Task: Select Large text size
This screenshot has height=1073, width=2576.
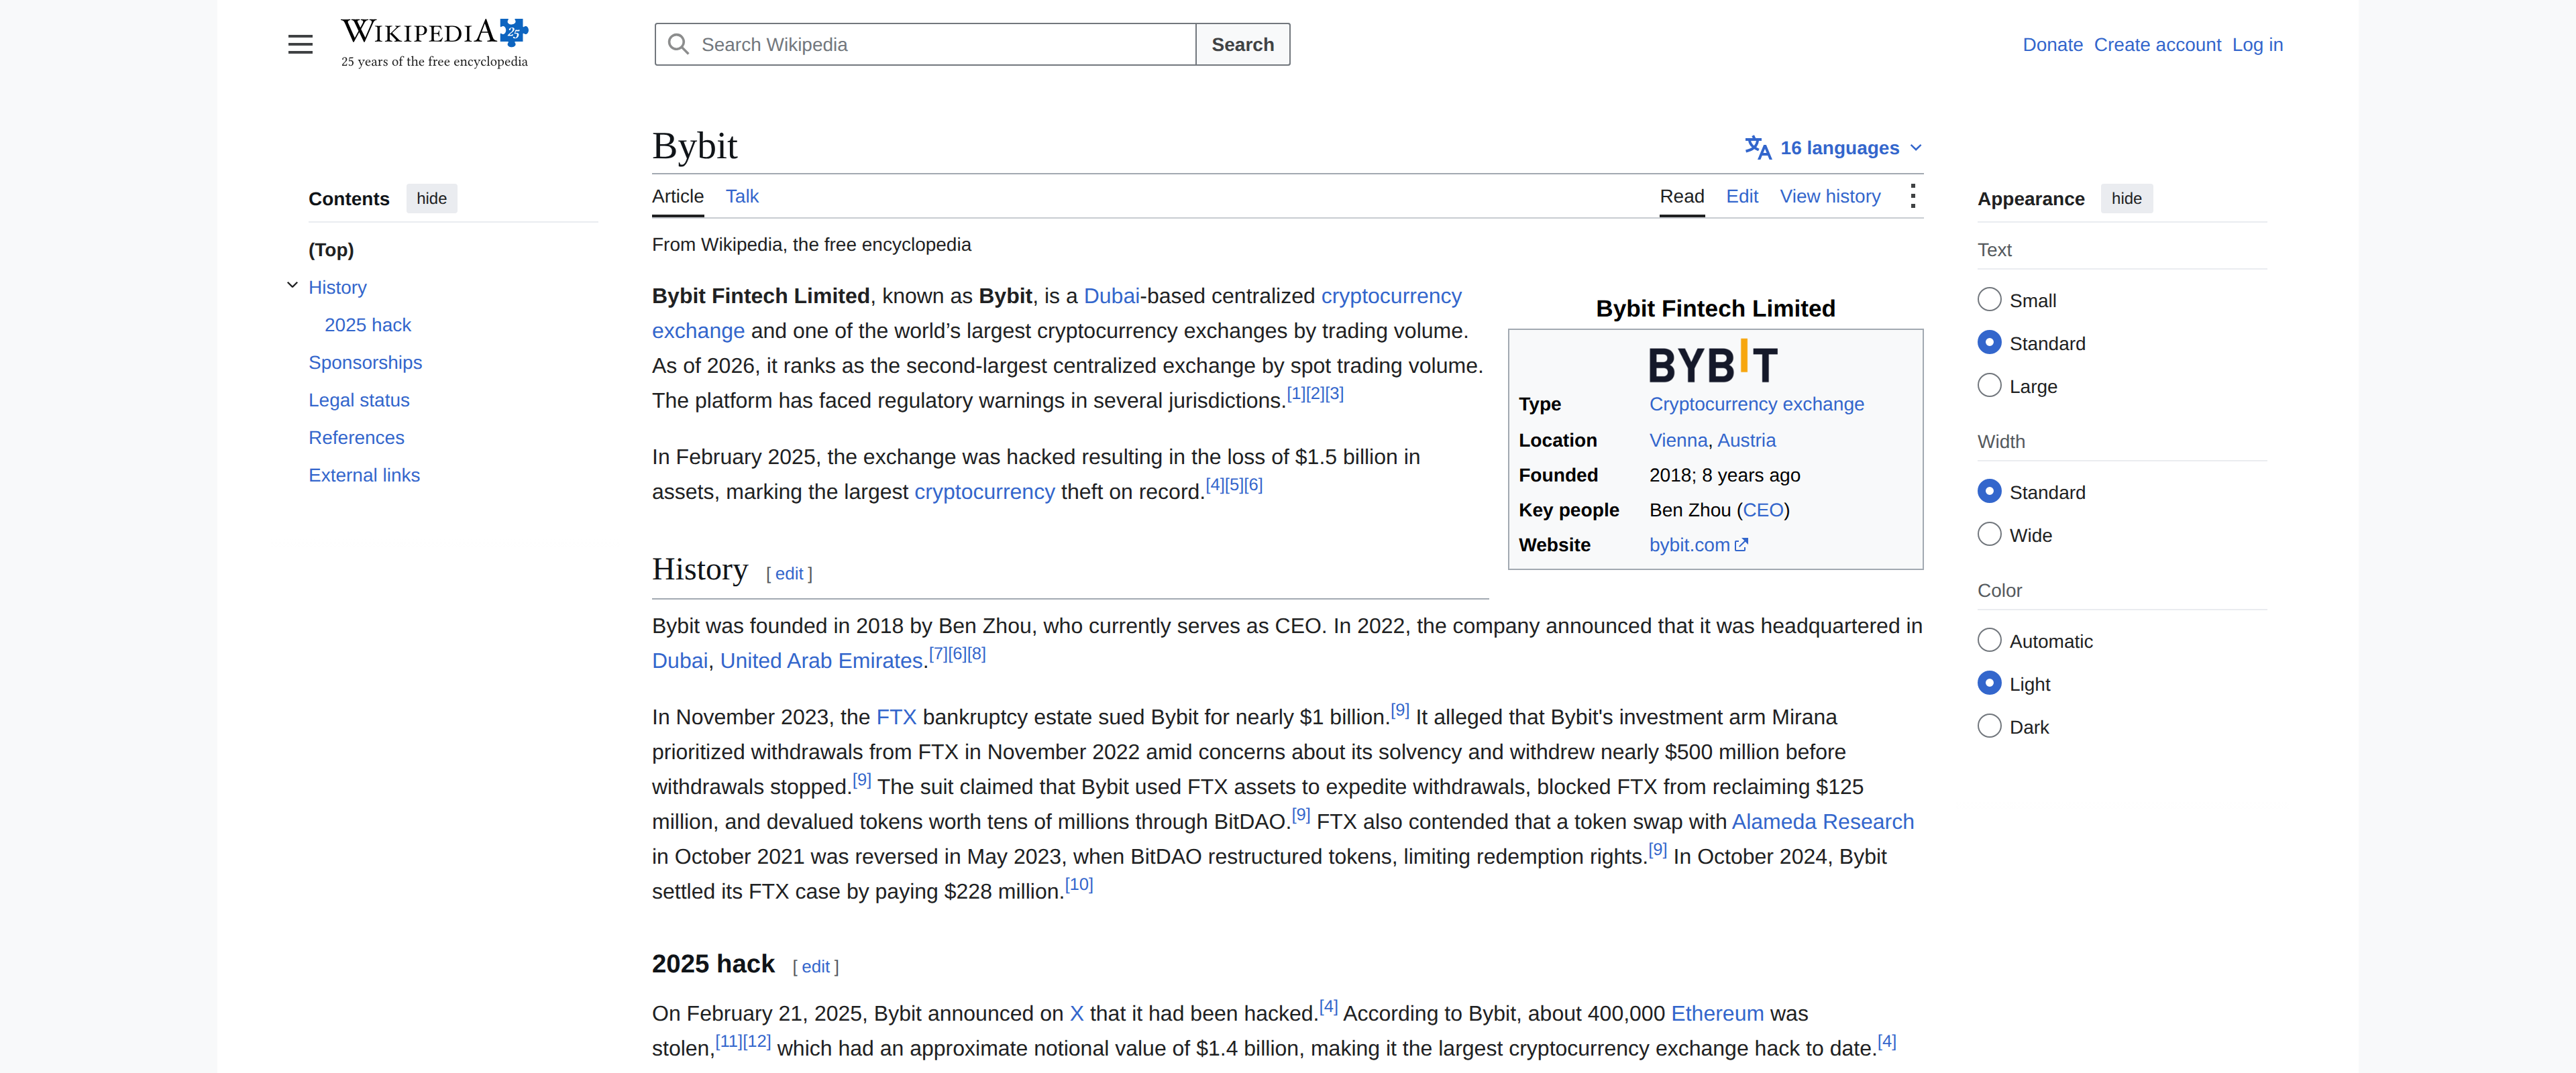Action: (1989, 386)
